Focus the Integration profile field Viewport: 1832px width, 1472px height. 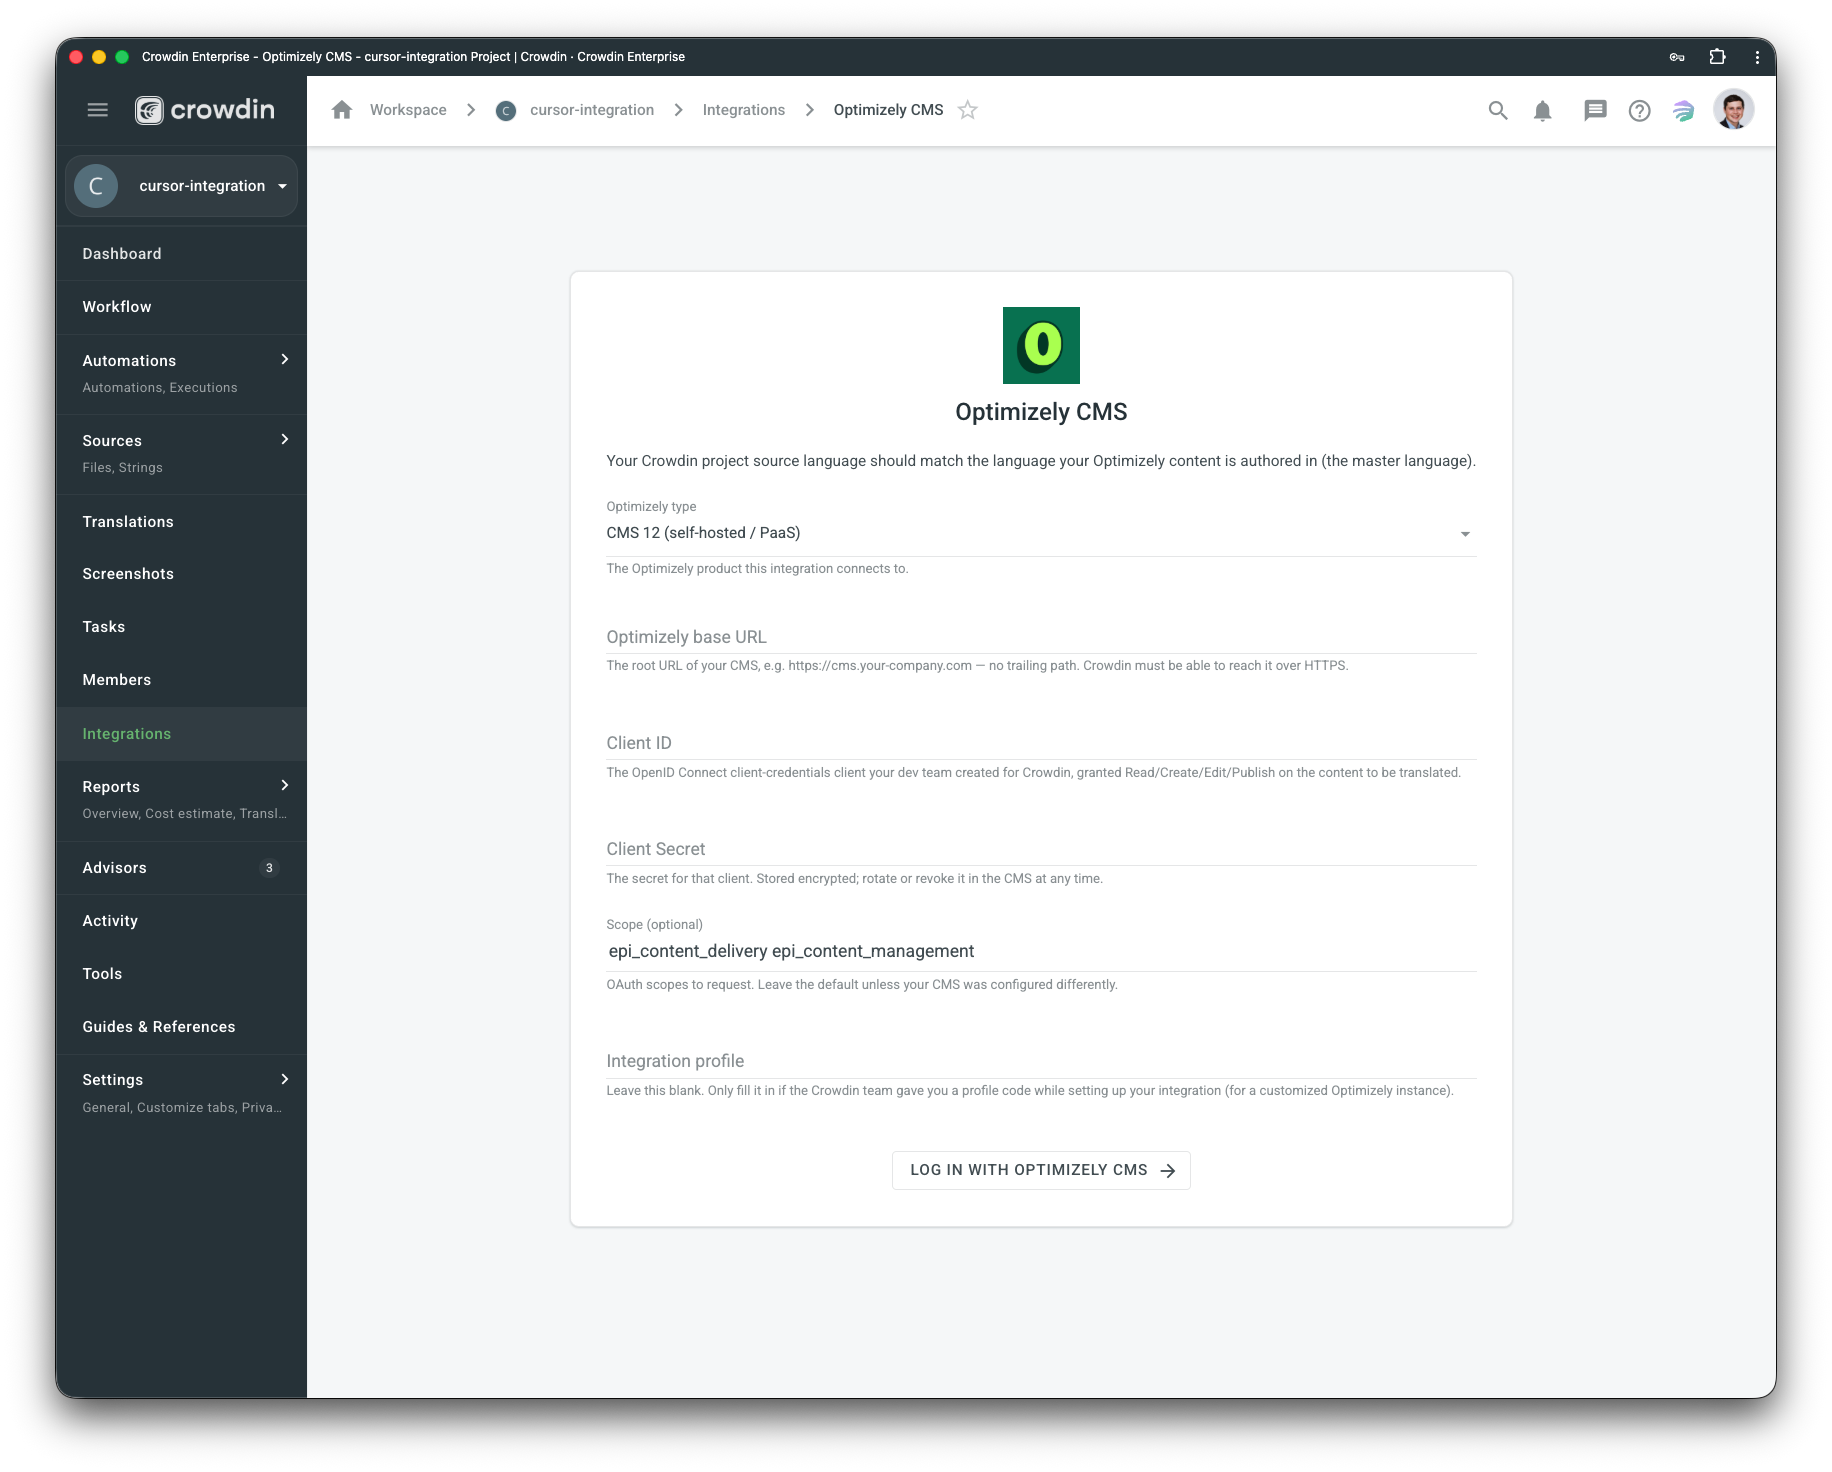[x=1041, y=1061]
